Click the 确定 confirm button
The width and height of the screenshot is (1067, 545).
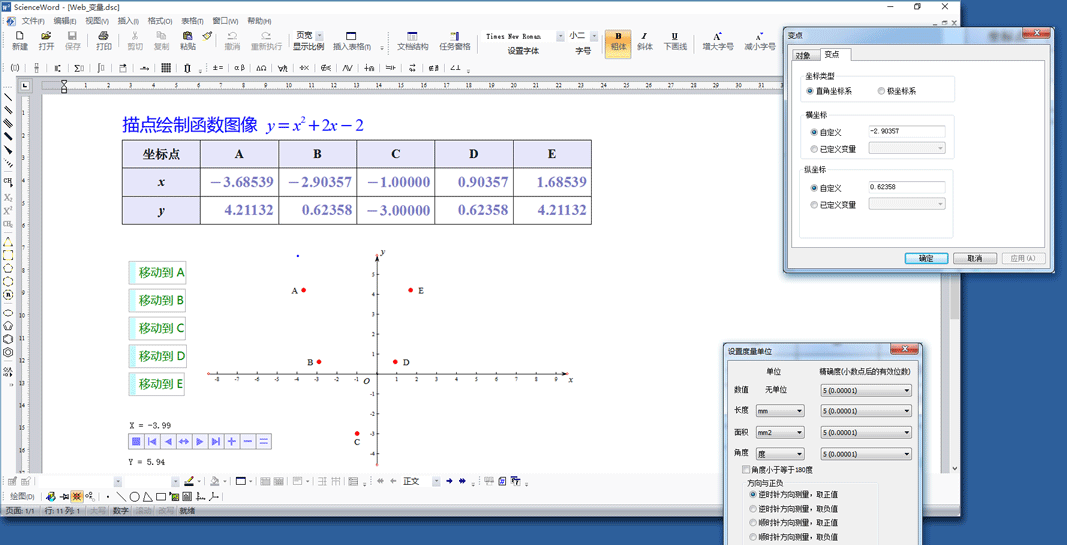(x=926, y=258)
